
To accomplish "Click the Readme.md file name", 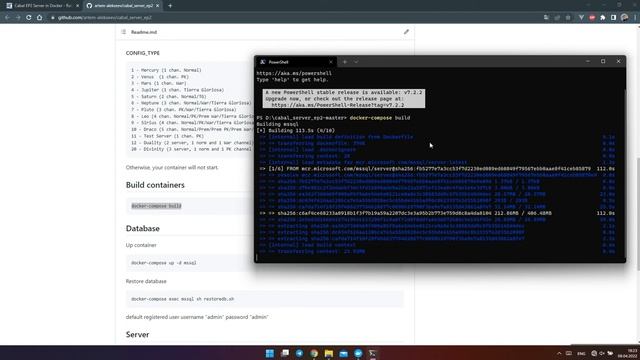I will tap(144, 32).
